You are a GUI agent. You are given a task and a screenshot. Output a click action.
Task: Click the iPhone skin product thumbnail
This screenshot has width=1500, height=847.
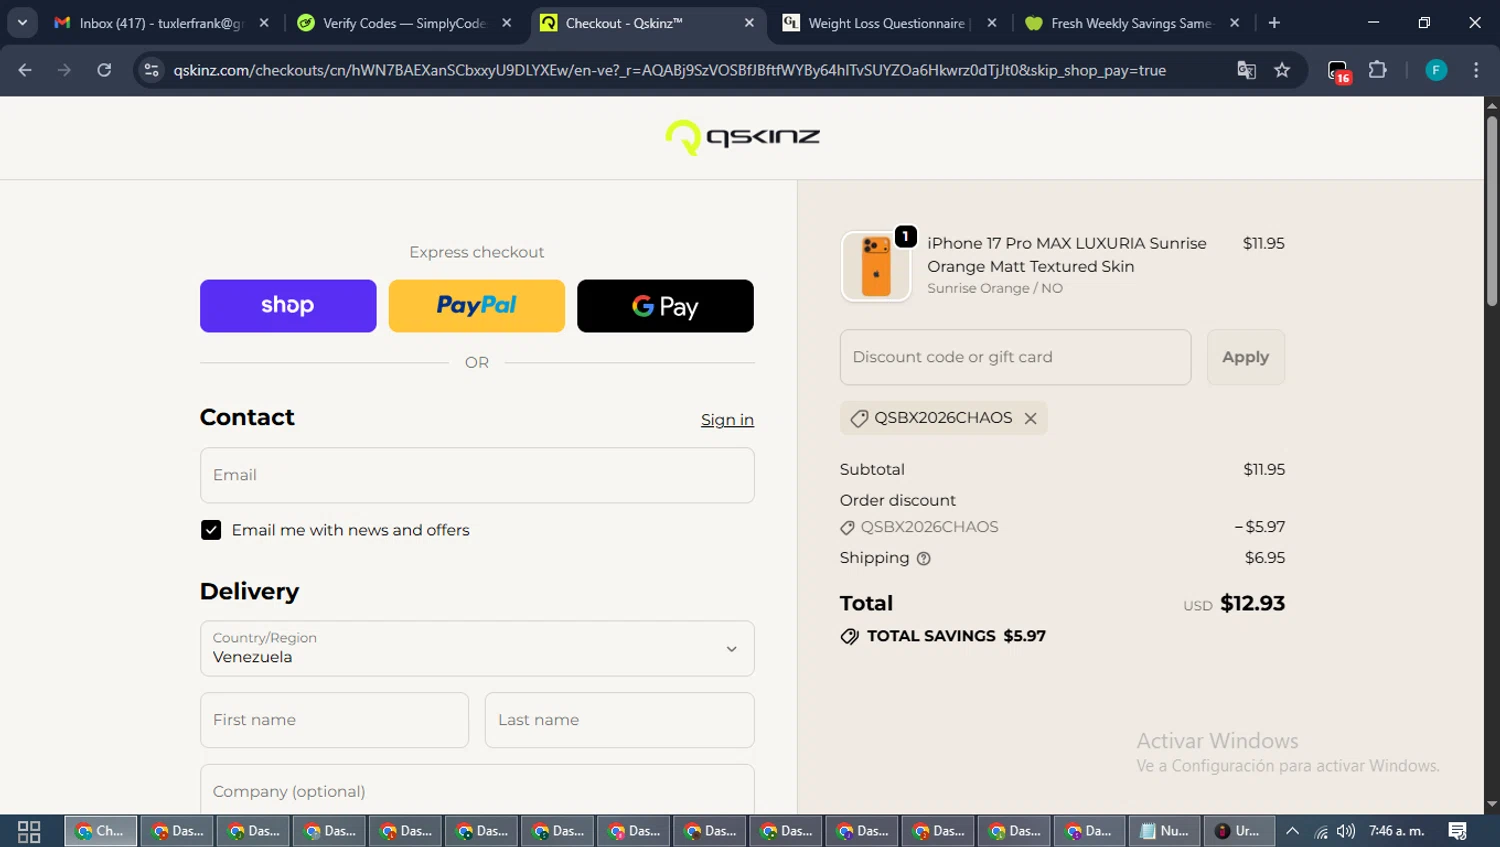click(x=876, y=266)
